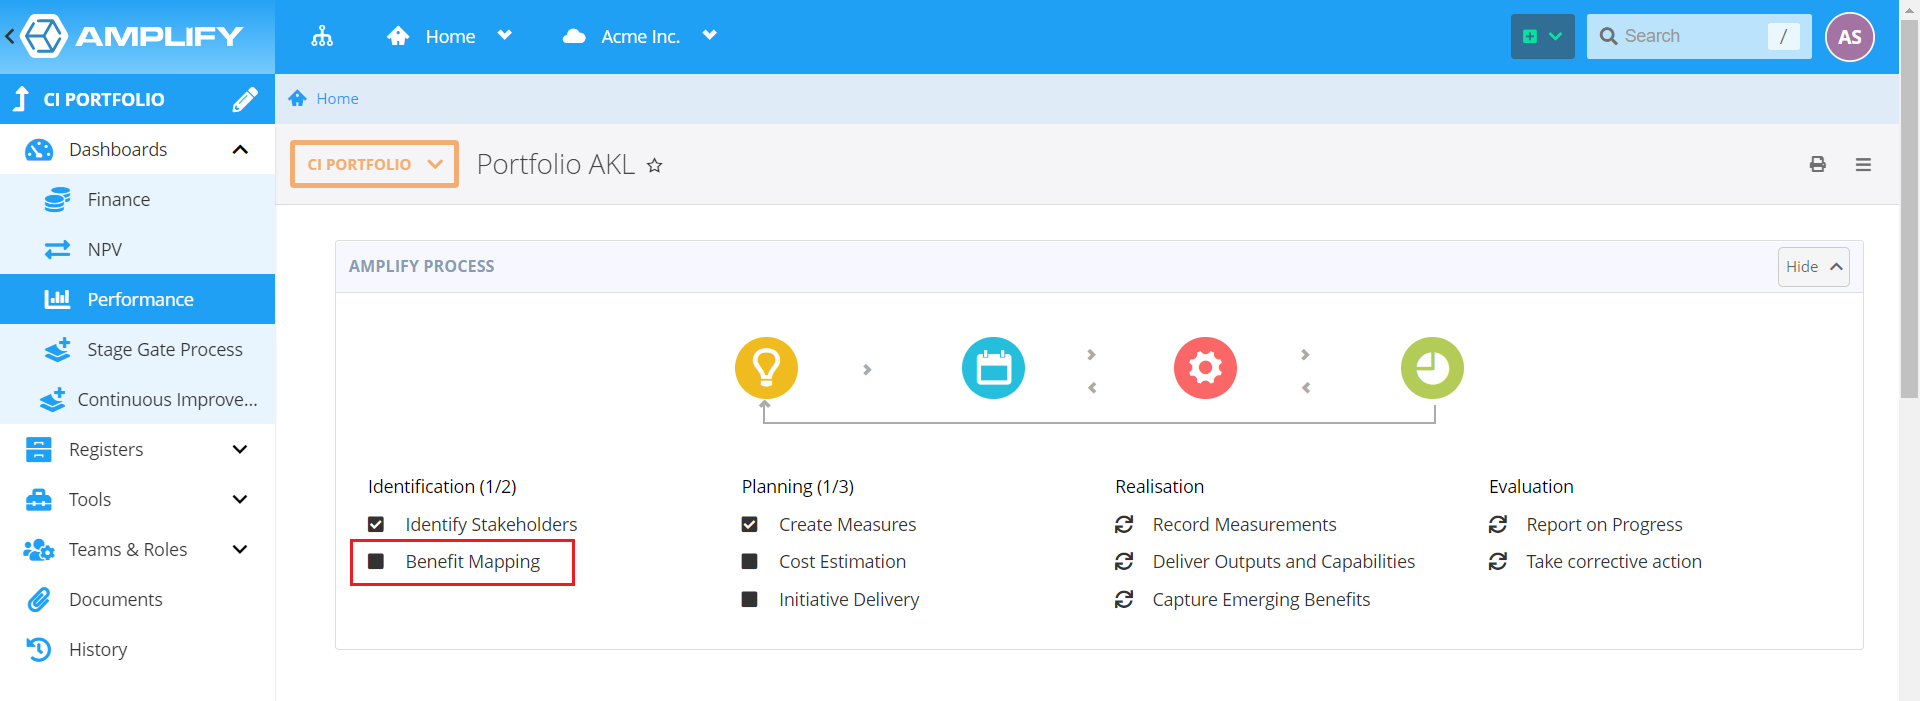This screenshot has width=1920, height=701.
Task: Click the refresh icon beside Record Measurements
Action: click(1124, 524)
